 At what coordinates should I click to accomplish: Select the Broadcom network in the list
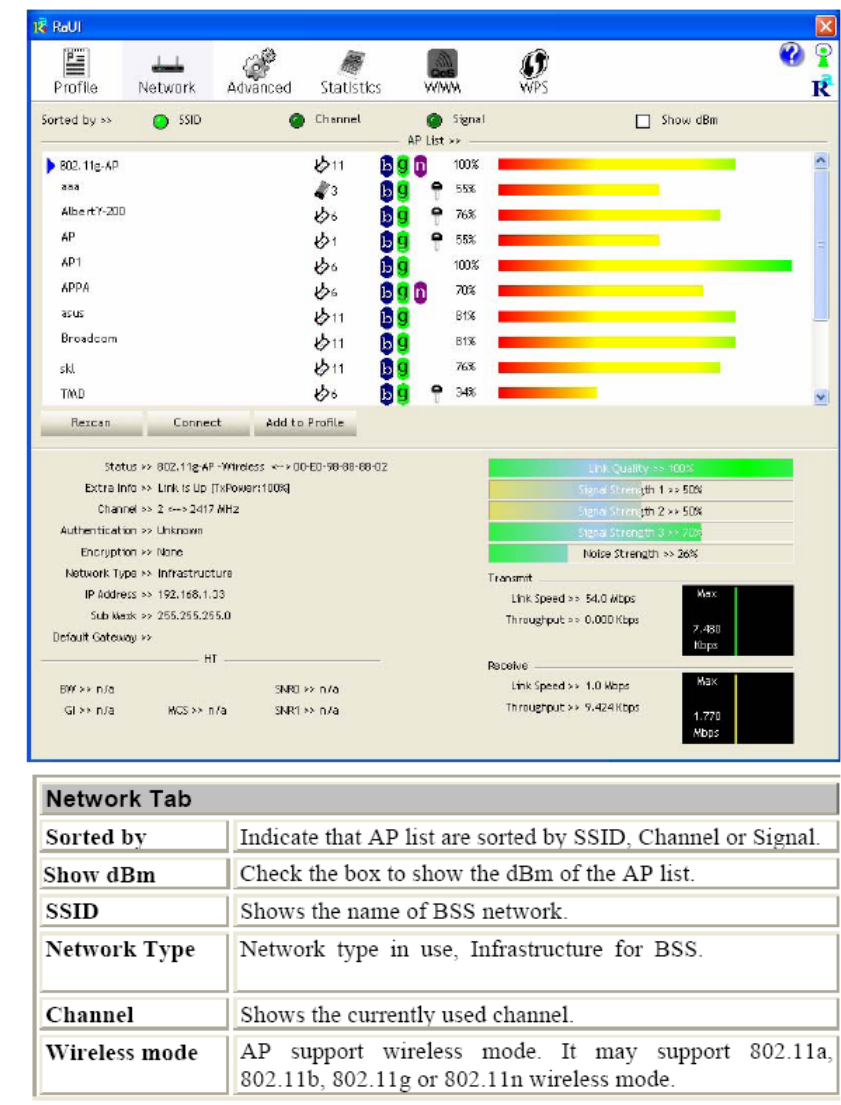point(427,342)
